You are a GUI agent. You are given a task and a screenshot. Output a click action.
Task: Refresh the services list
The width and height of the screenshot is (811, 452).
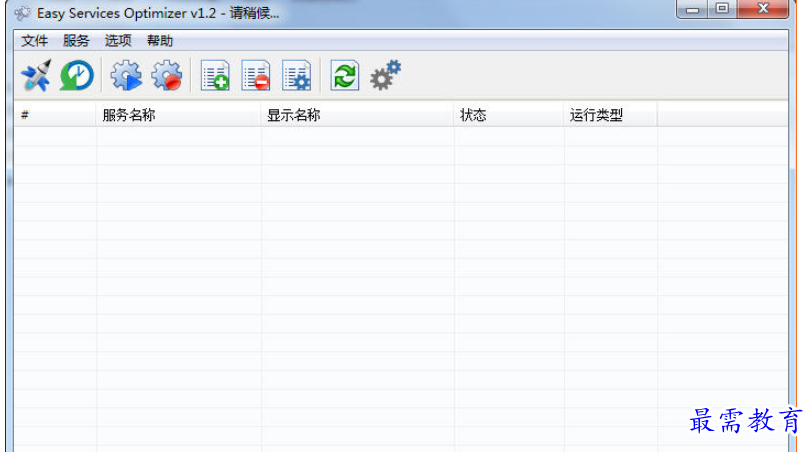click(344, 76)
